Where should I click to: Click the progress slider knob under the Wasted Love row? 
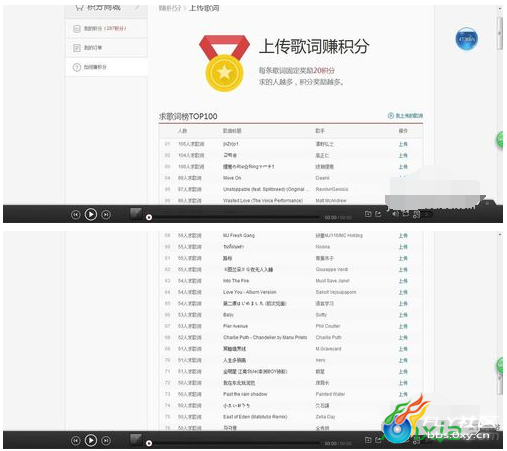pyautogui.click(x=149, y=217)
